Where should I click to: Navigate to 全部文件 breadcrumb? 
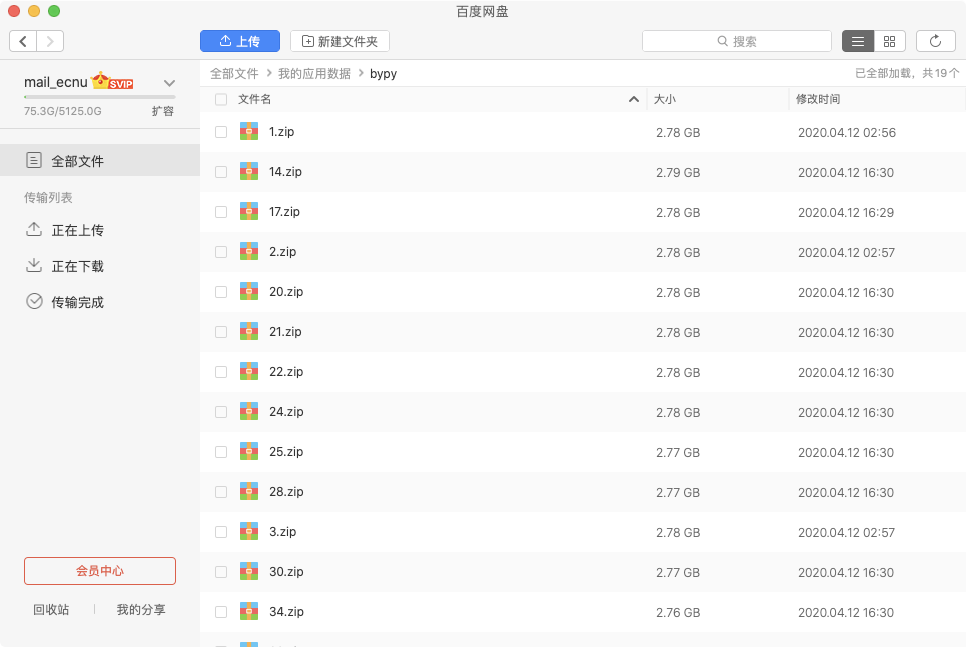coord(234,73)
